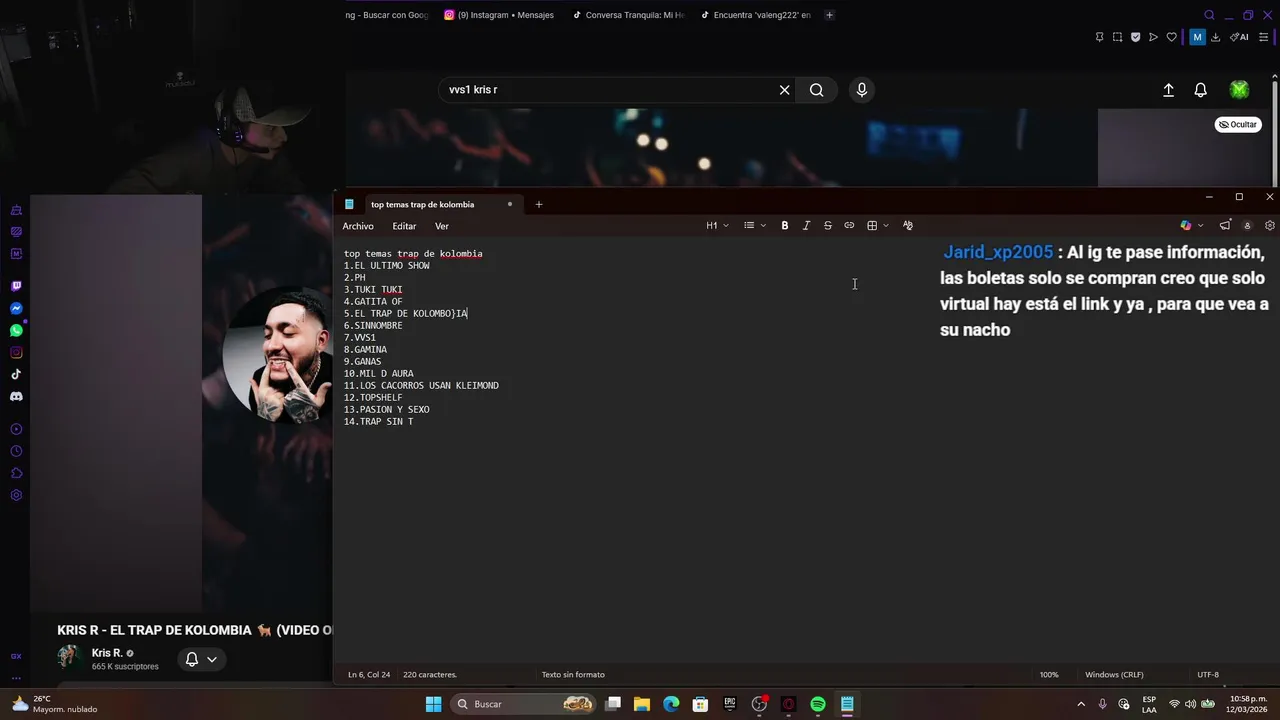Open the Windows (CRLF) line ending selector
The height and width of the screenshot is (720, 1280).
coord(1114,675)
